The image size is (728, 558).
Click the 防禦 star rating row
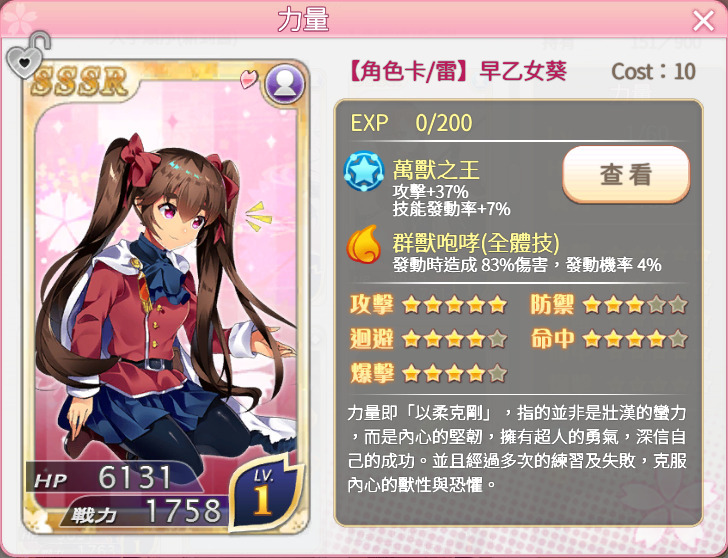(x=609, y=305)
